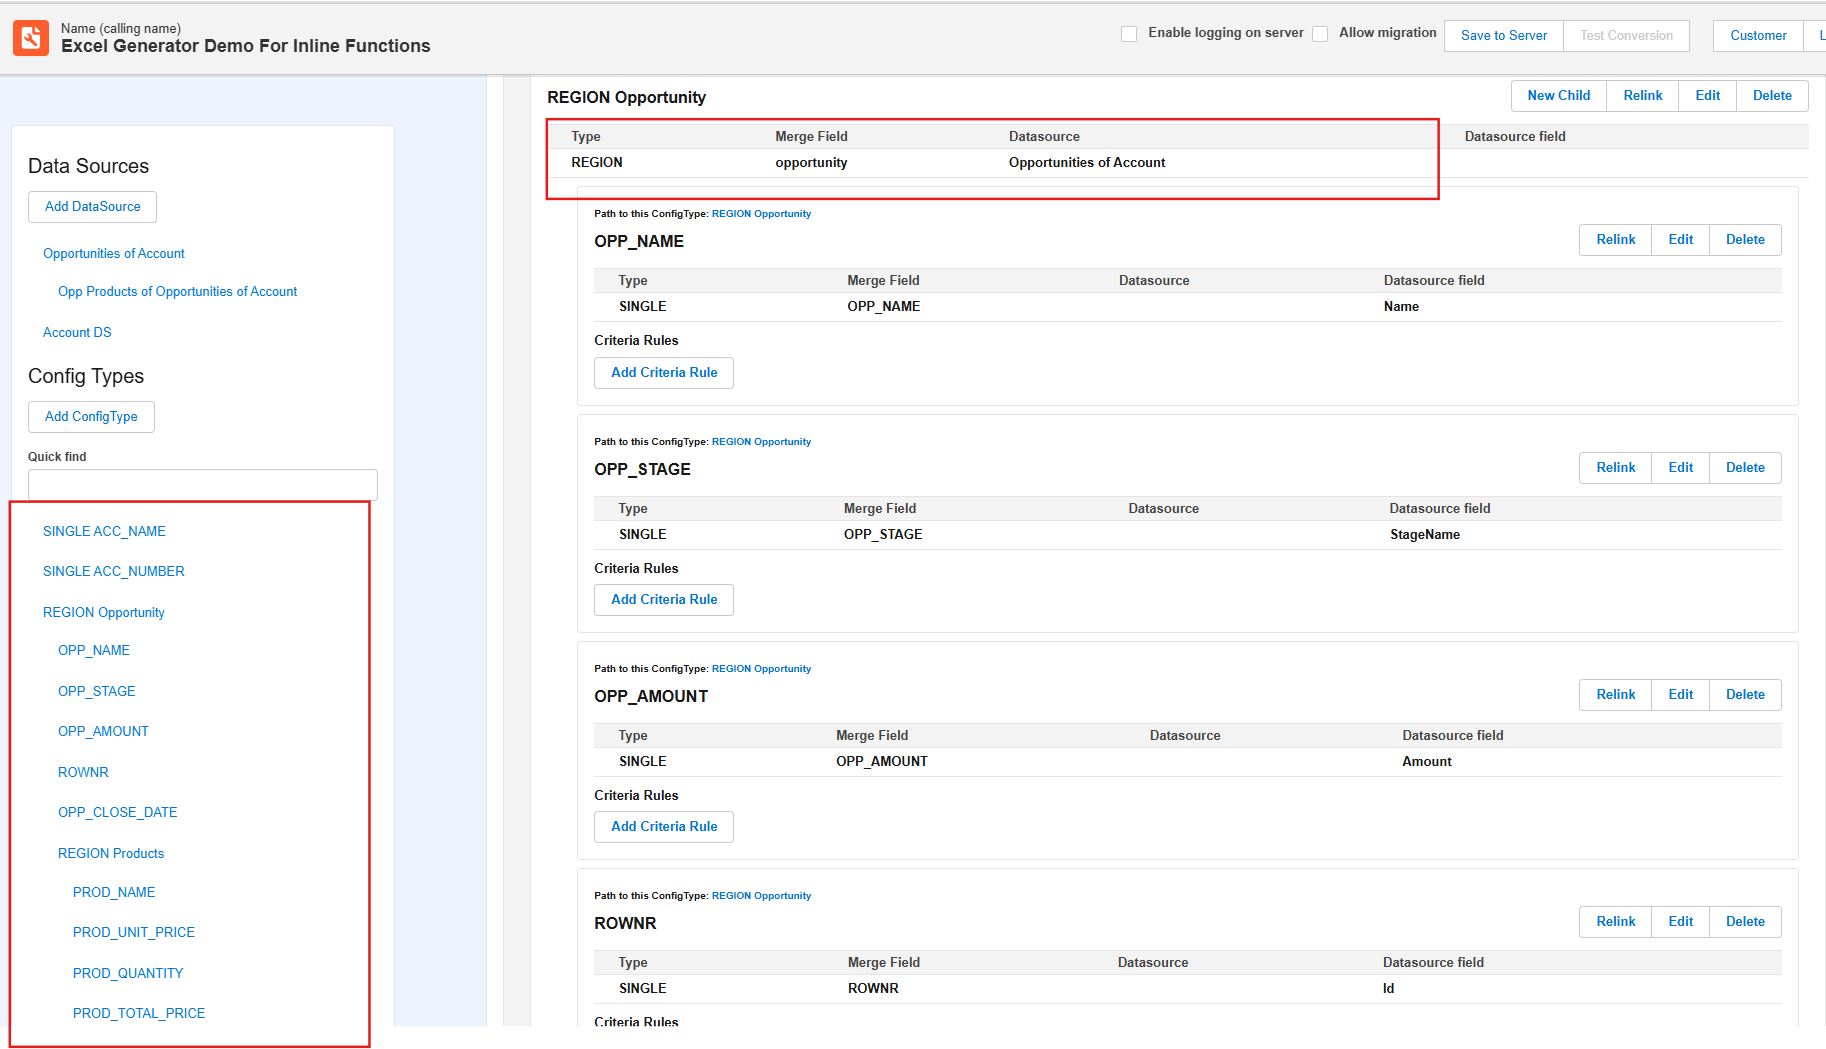Click New Child for REGION Opportunity
The image size is (1826, 1049).
click(1558, 96)
